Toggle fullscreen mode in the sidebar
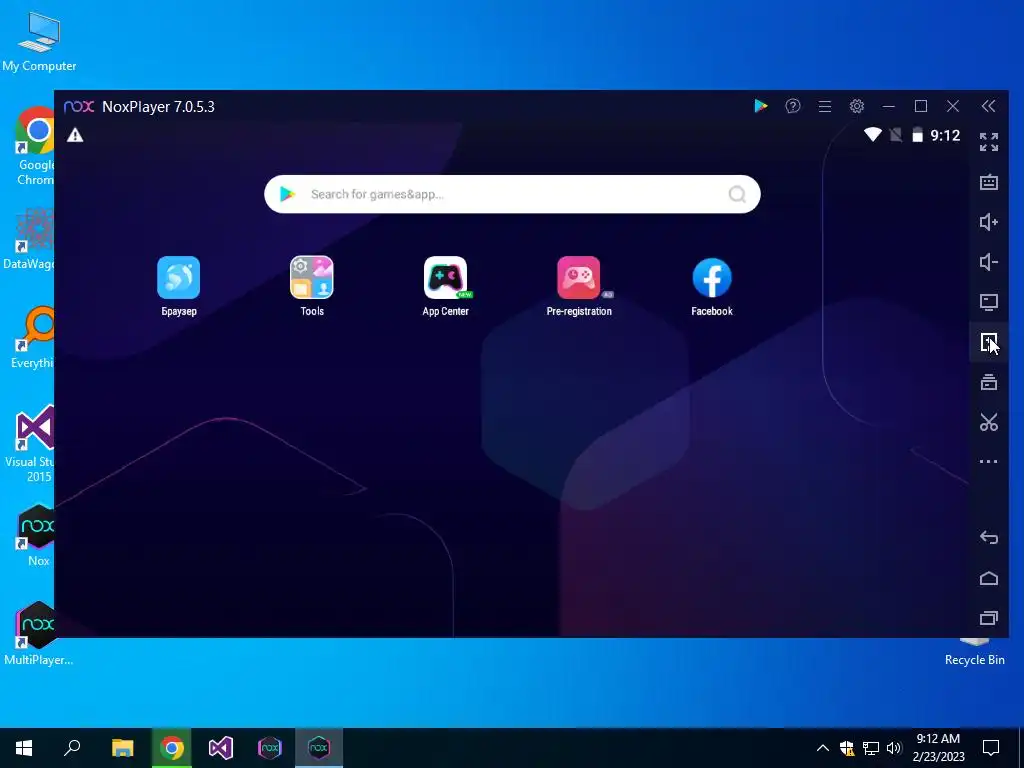The image size is (1024, 768). [x=989, y=142]
